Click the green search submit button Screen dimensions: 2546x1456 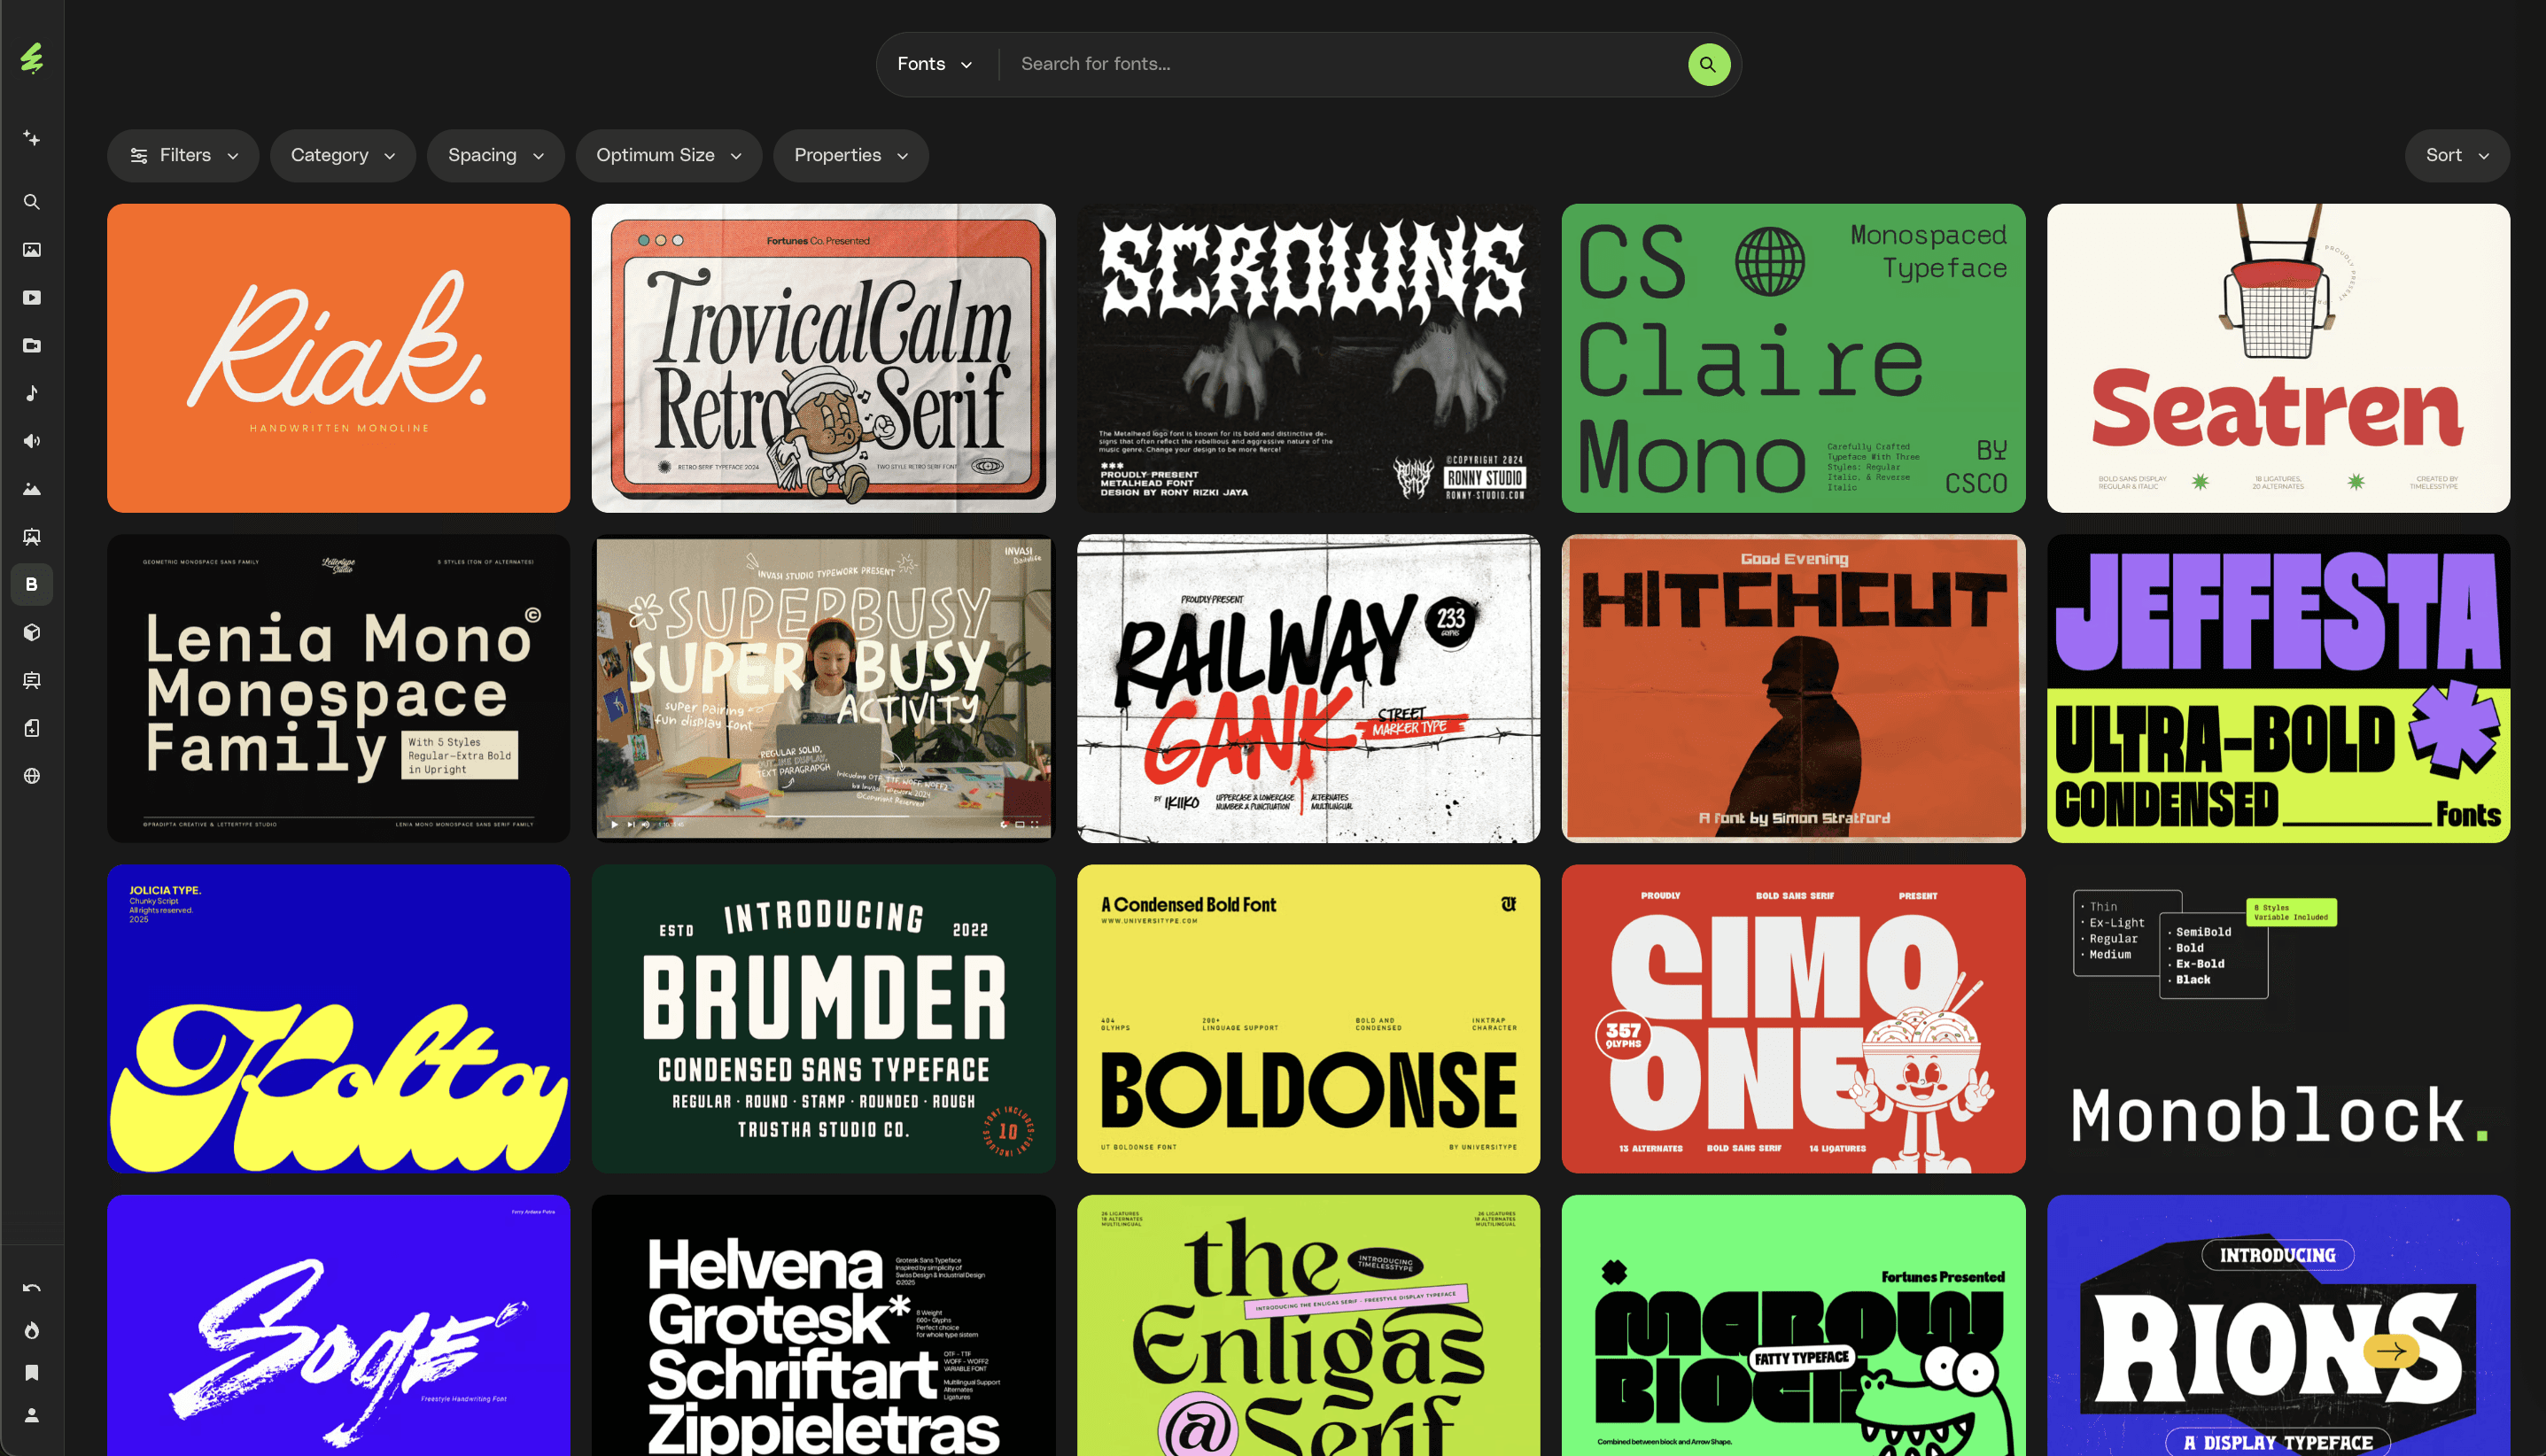(1708, 64)
